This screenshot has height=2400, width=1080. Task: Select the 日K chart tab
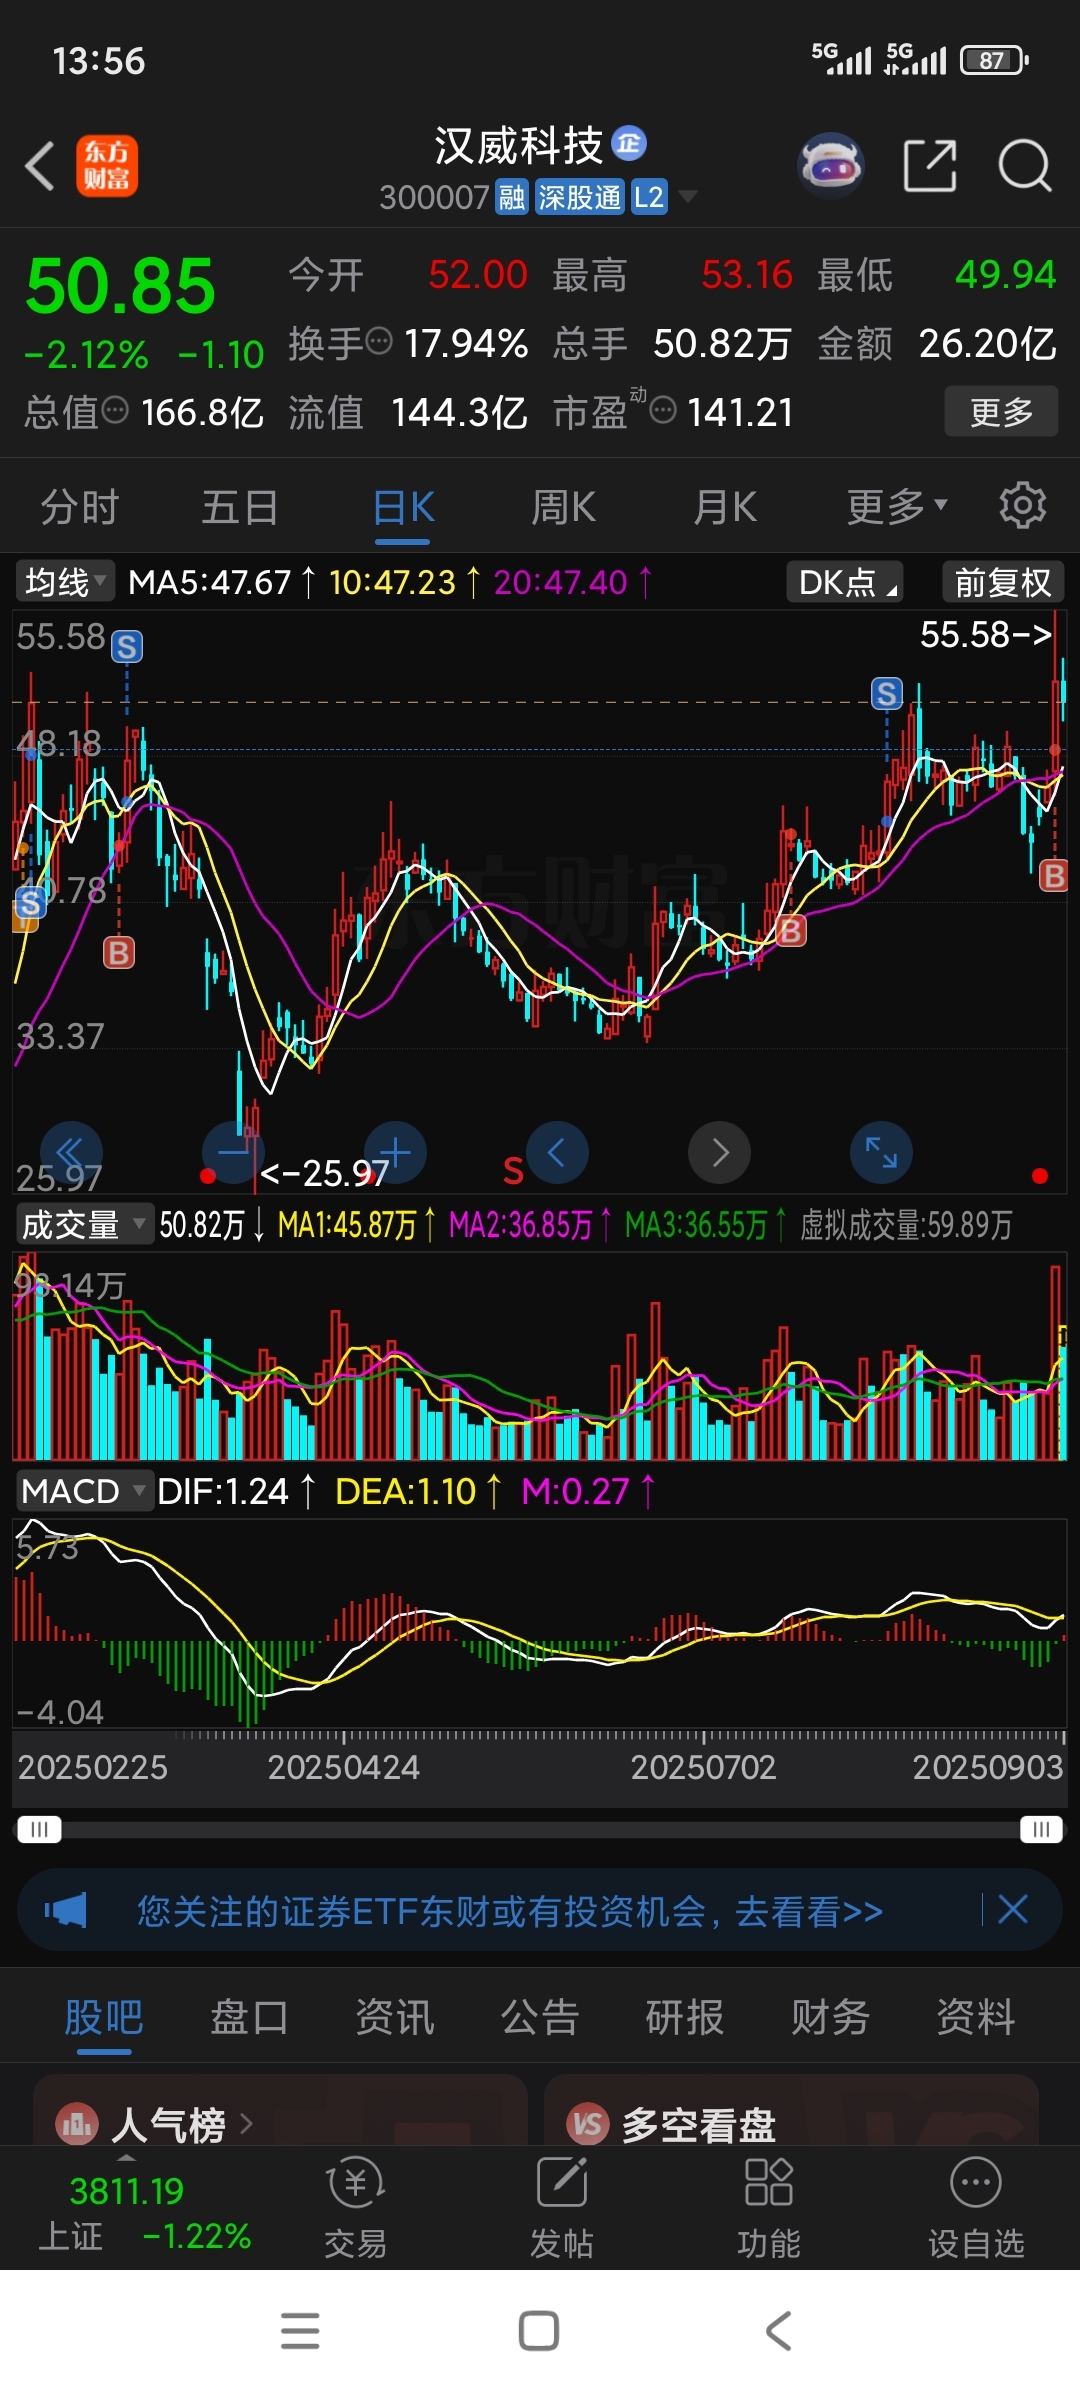pos(403,507)
